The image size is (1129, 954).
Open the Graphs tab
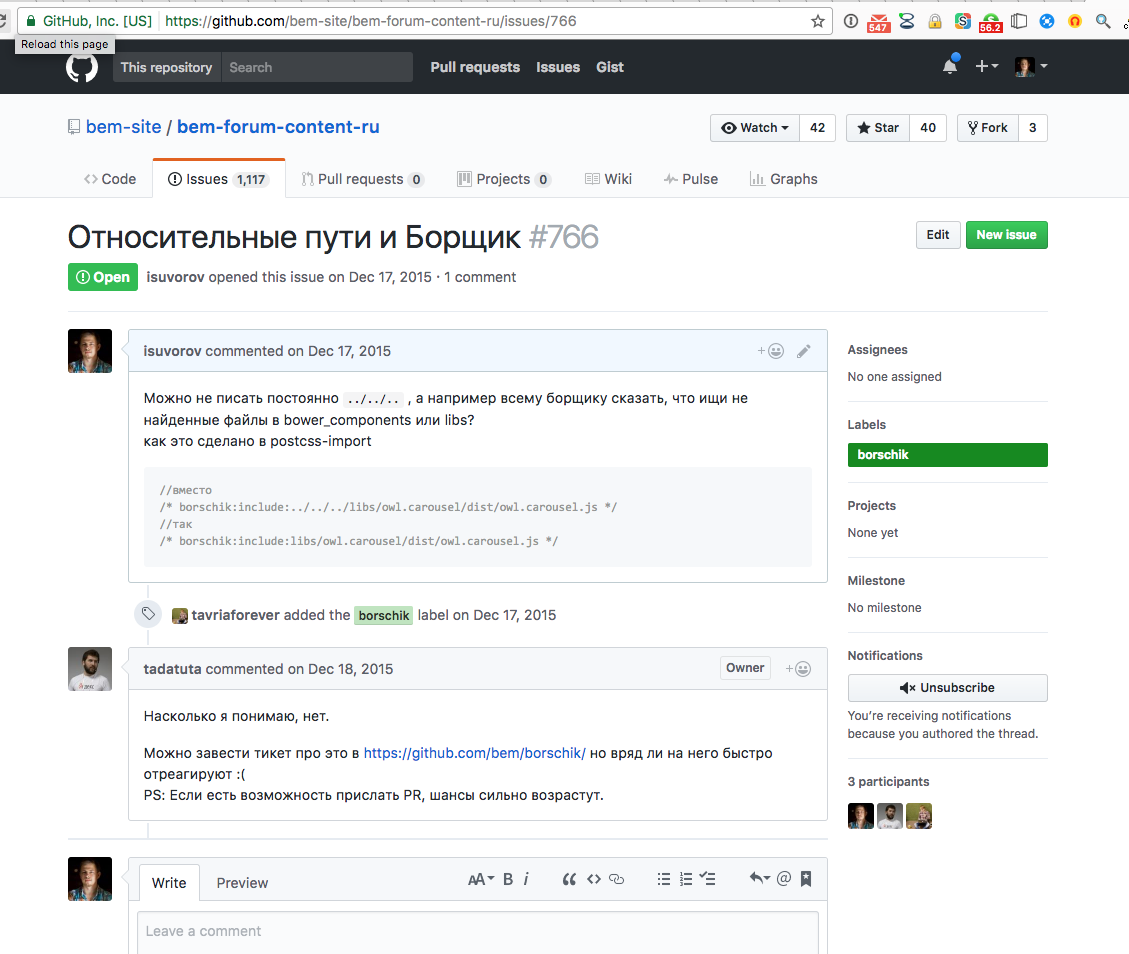pyautogui.click(x=783, y=179)
